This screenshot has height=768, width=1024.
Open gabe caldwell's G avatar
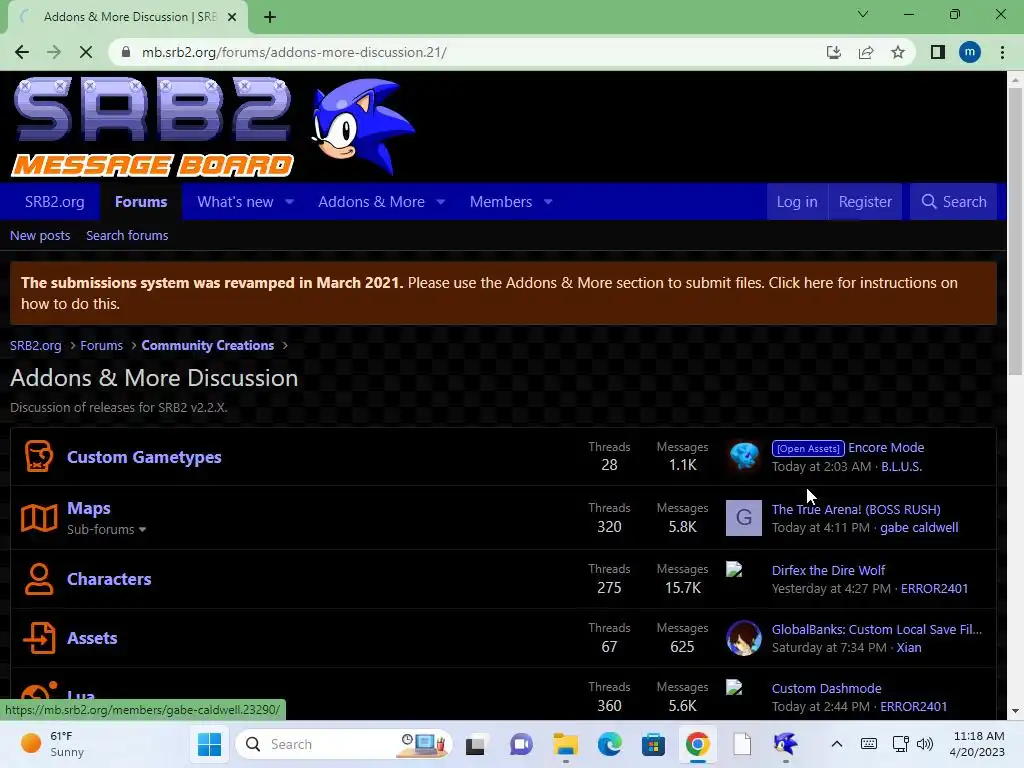coord(744,518)
